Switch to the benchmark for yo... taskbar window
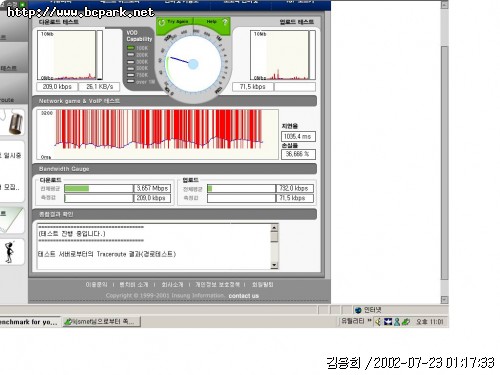The width and height of the screenshot is (500, 375). pos(29,322)
